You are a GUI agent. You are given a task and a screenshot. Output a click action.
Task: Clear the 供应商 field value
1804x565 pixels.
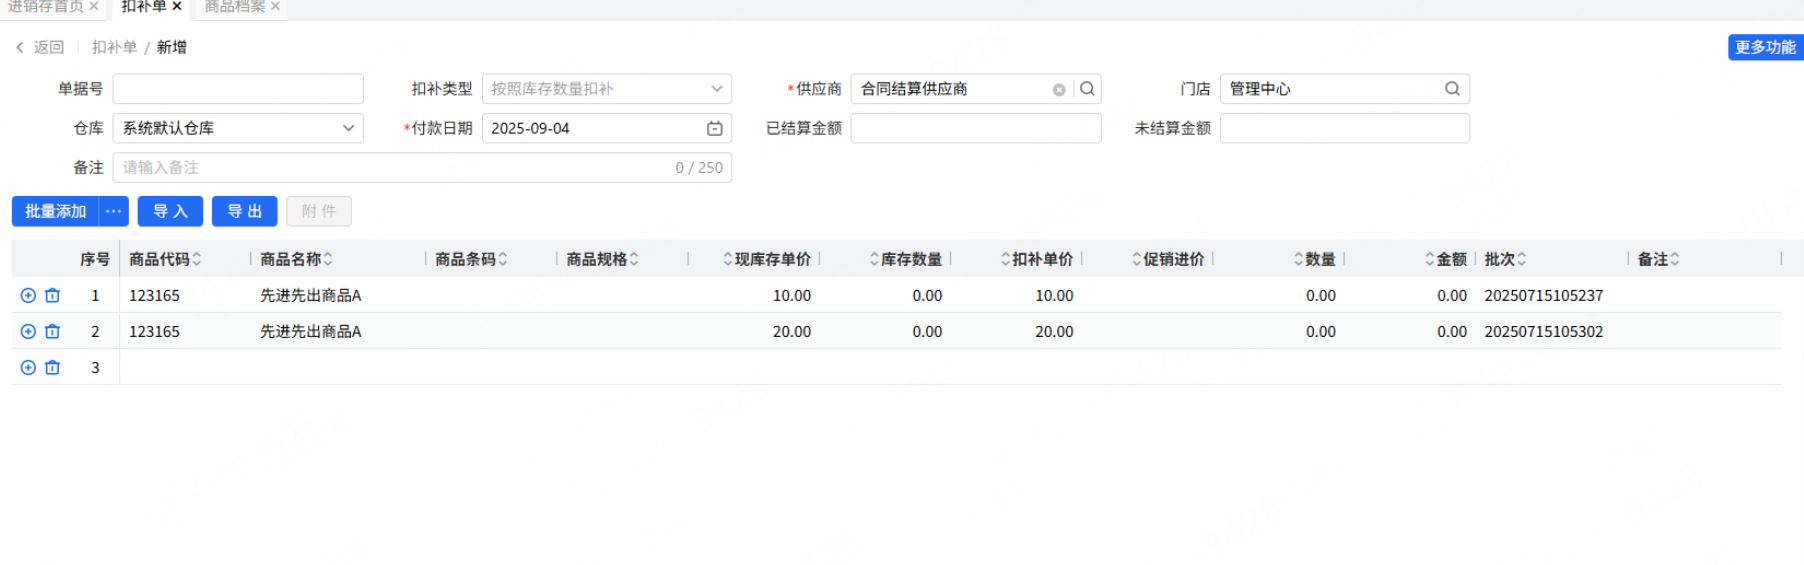pos(1059,90)
